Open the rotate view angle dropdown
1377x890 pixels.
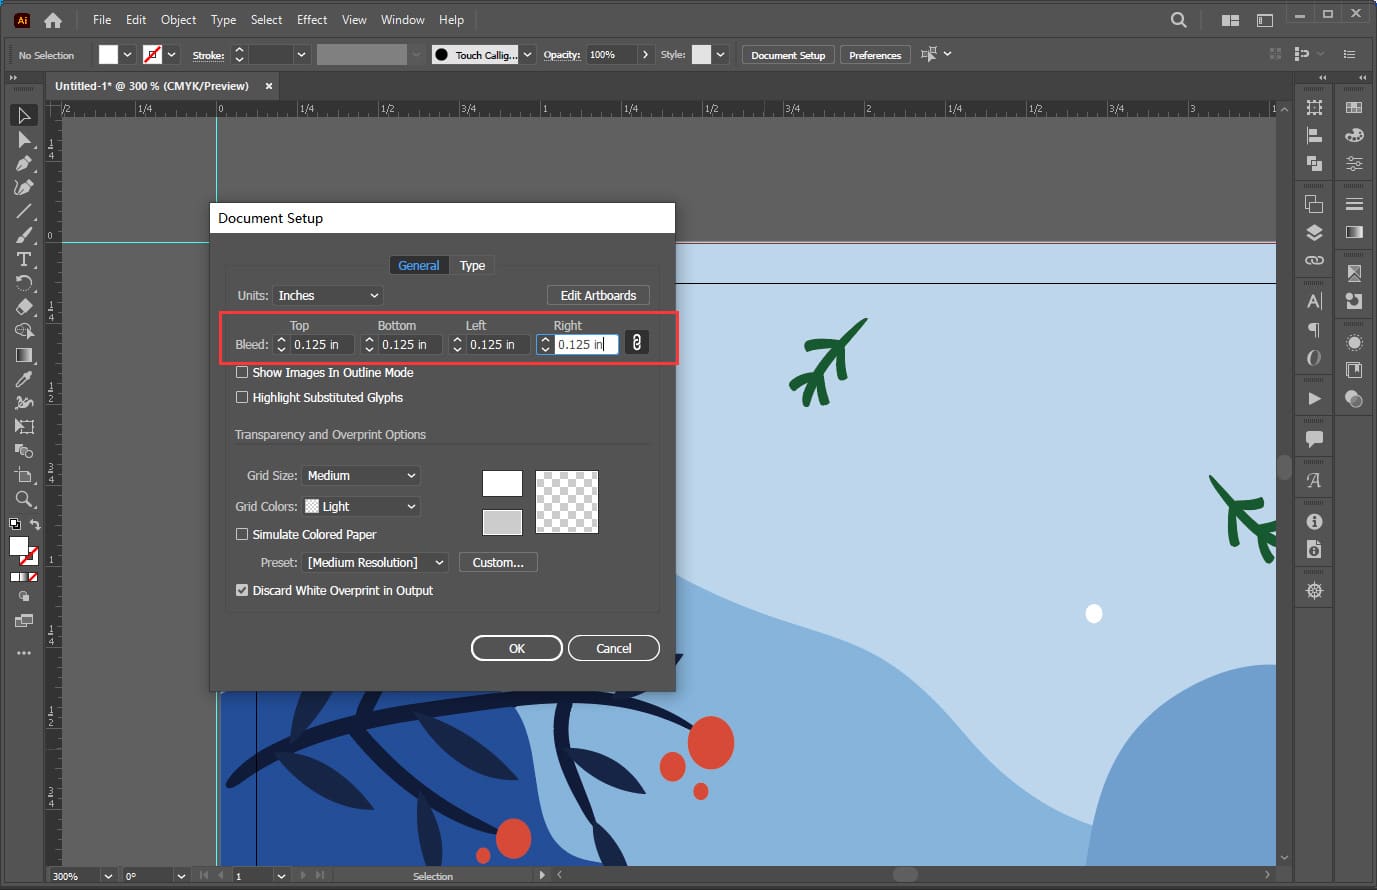(181, 876)
